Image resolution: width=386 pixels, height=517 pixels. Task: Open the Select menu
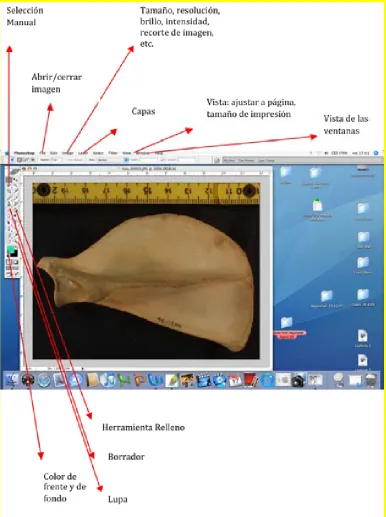click(x=98, y=153)
